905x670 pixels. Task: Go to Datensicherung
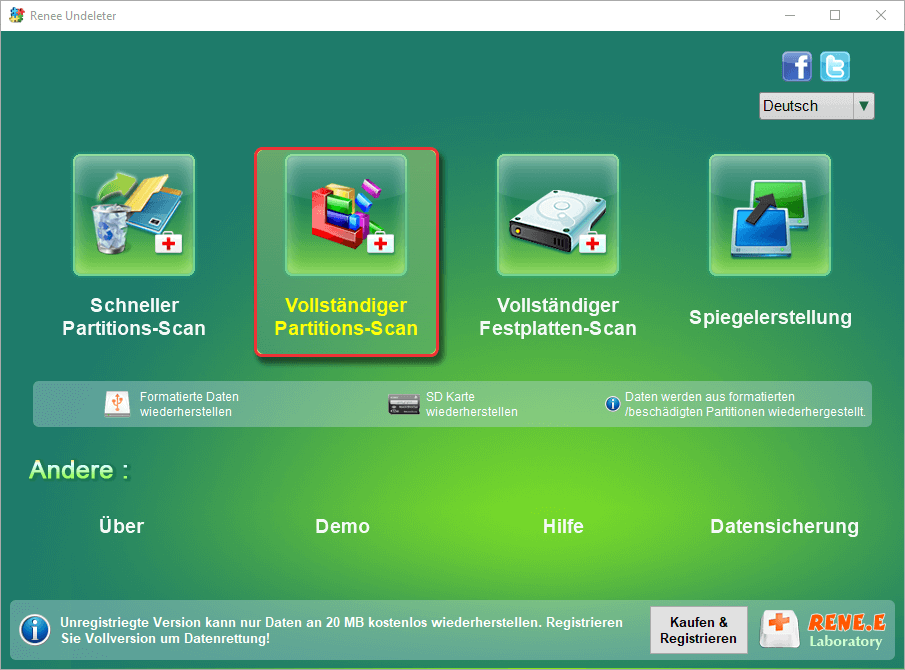[784, 526]
